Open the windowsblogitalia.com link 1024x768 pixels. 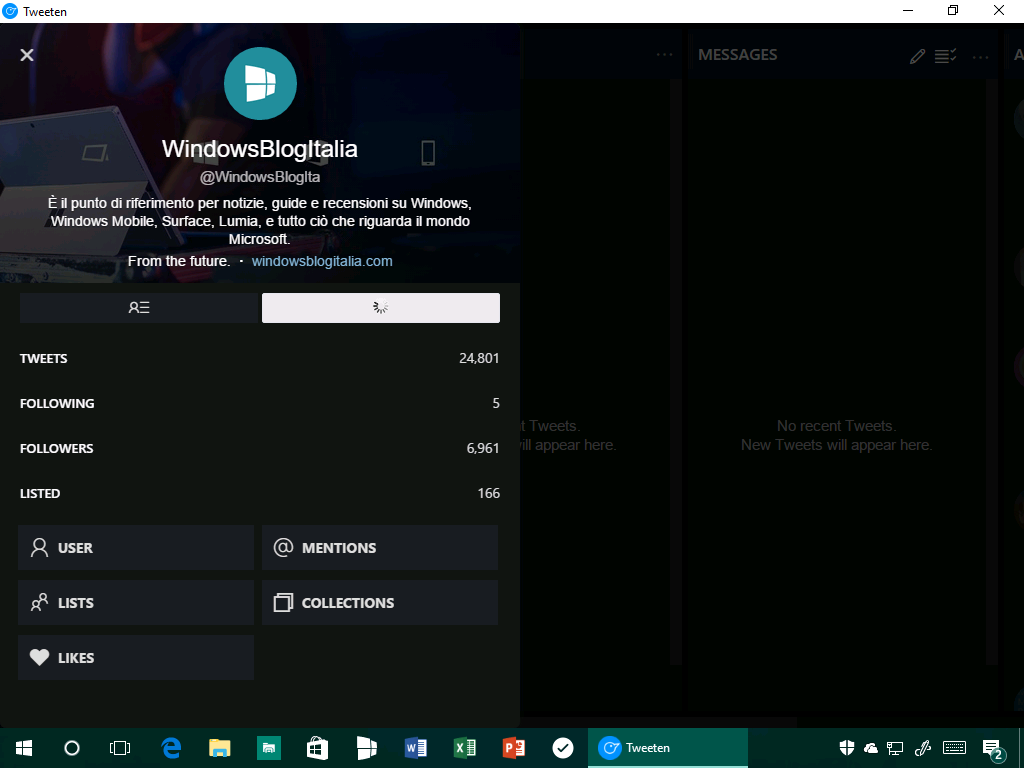(x=322, y=261)
